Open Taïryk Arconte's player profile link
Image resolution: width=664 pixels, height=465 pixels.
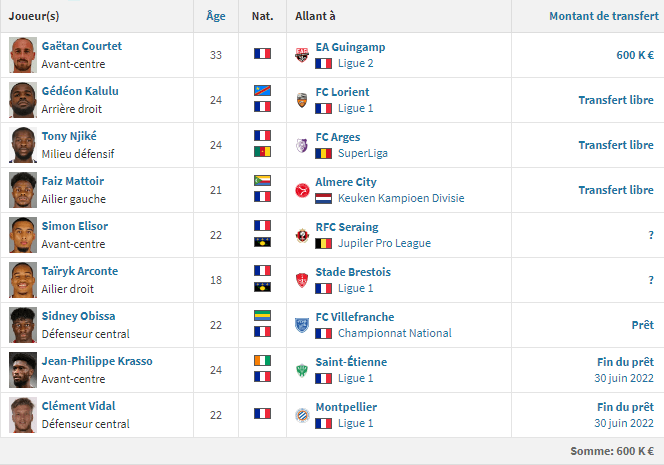pyautogui.click(x=79, y=271)
